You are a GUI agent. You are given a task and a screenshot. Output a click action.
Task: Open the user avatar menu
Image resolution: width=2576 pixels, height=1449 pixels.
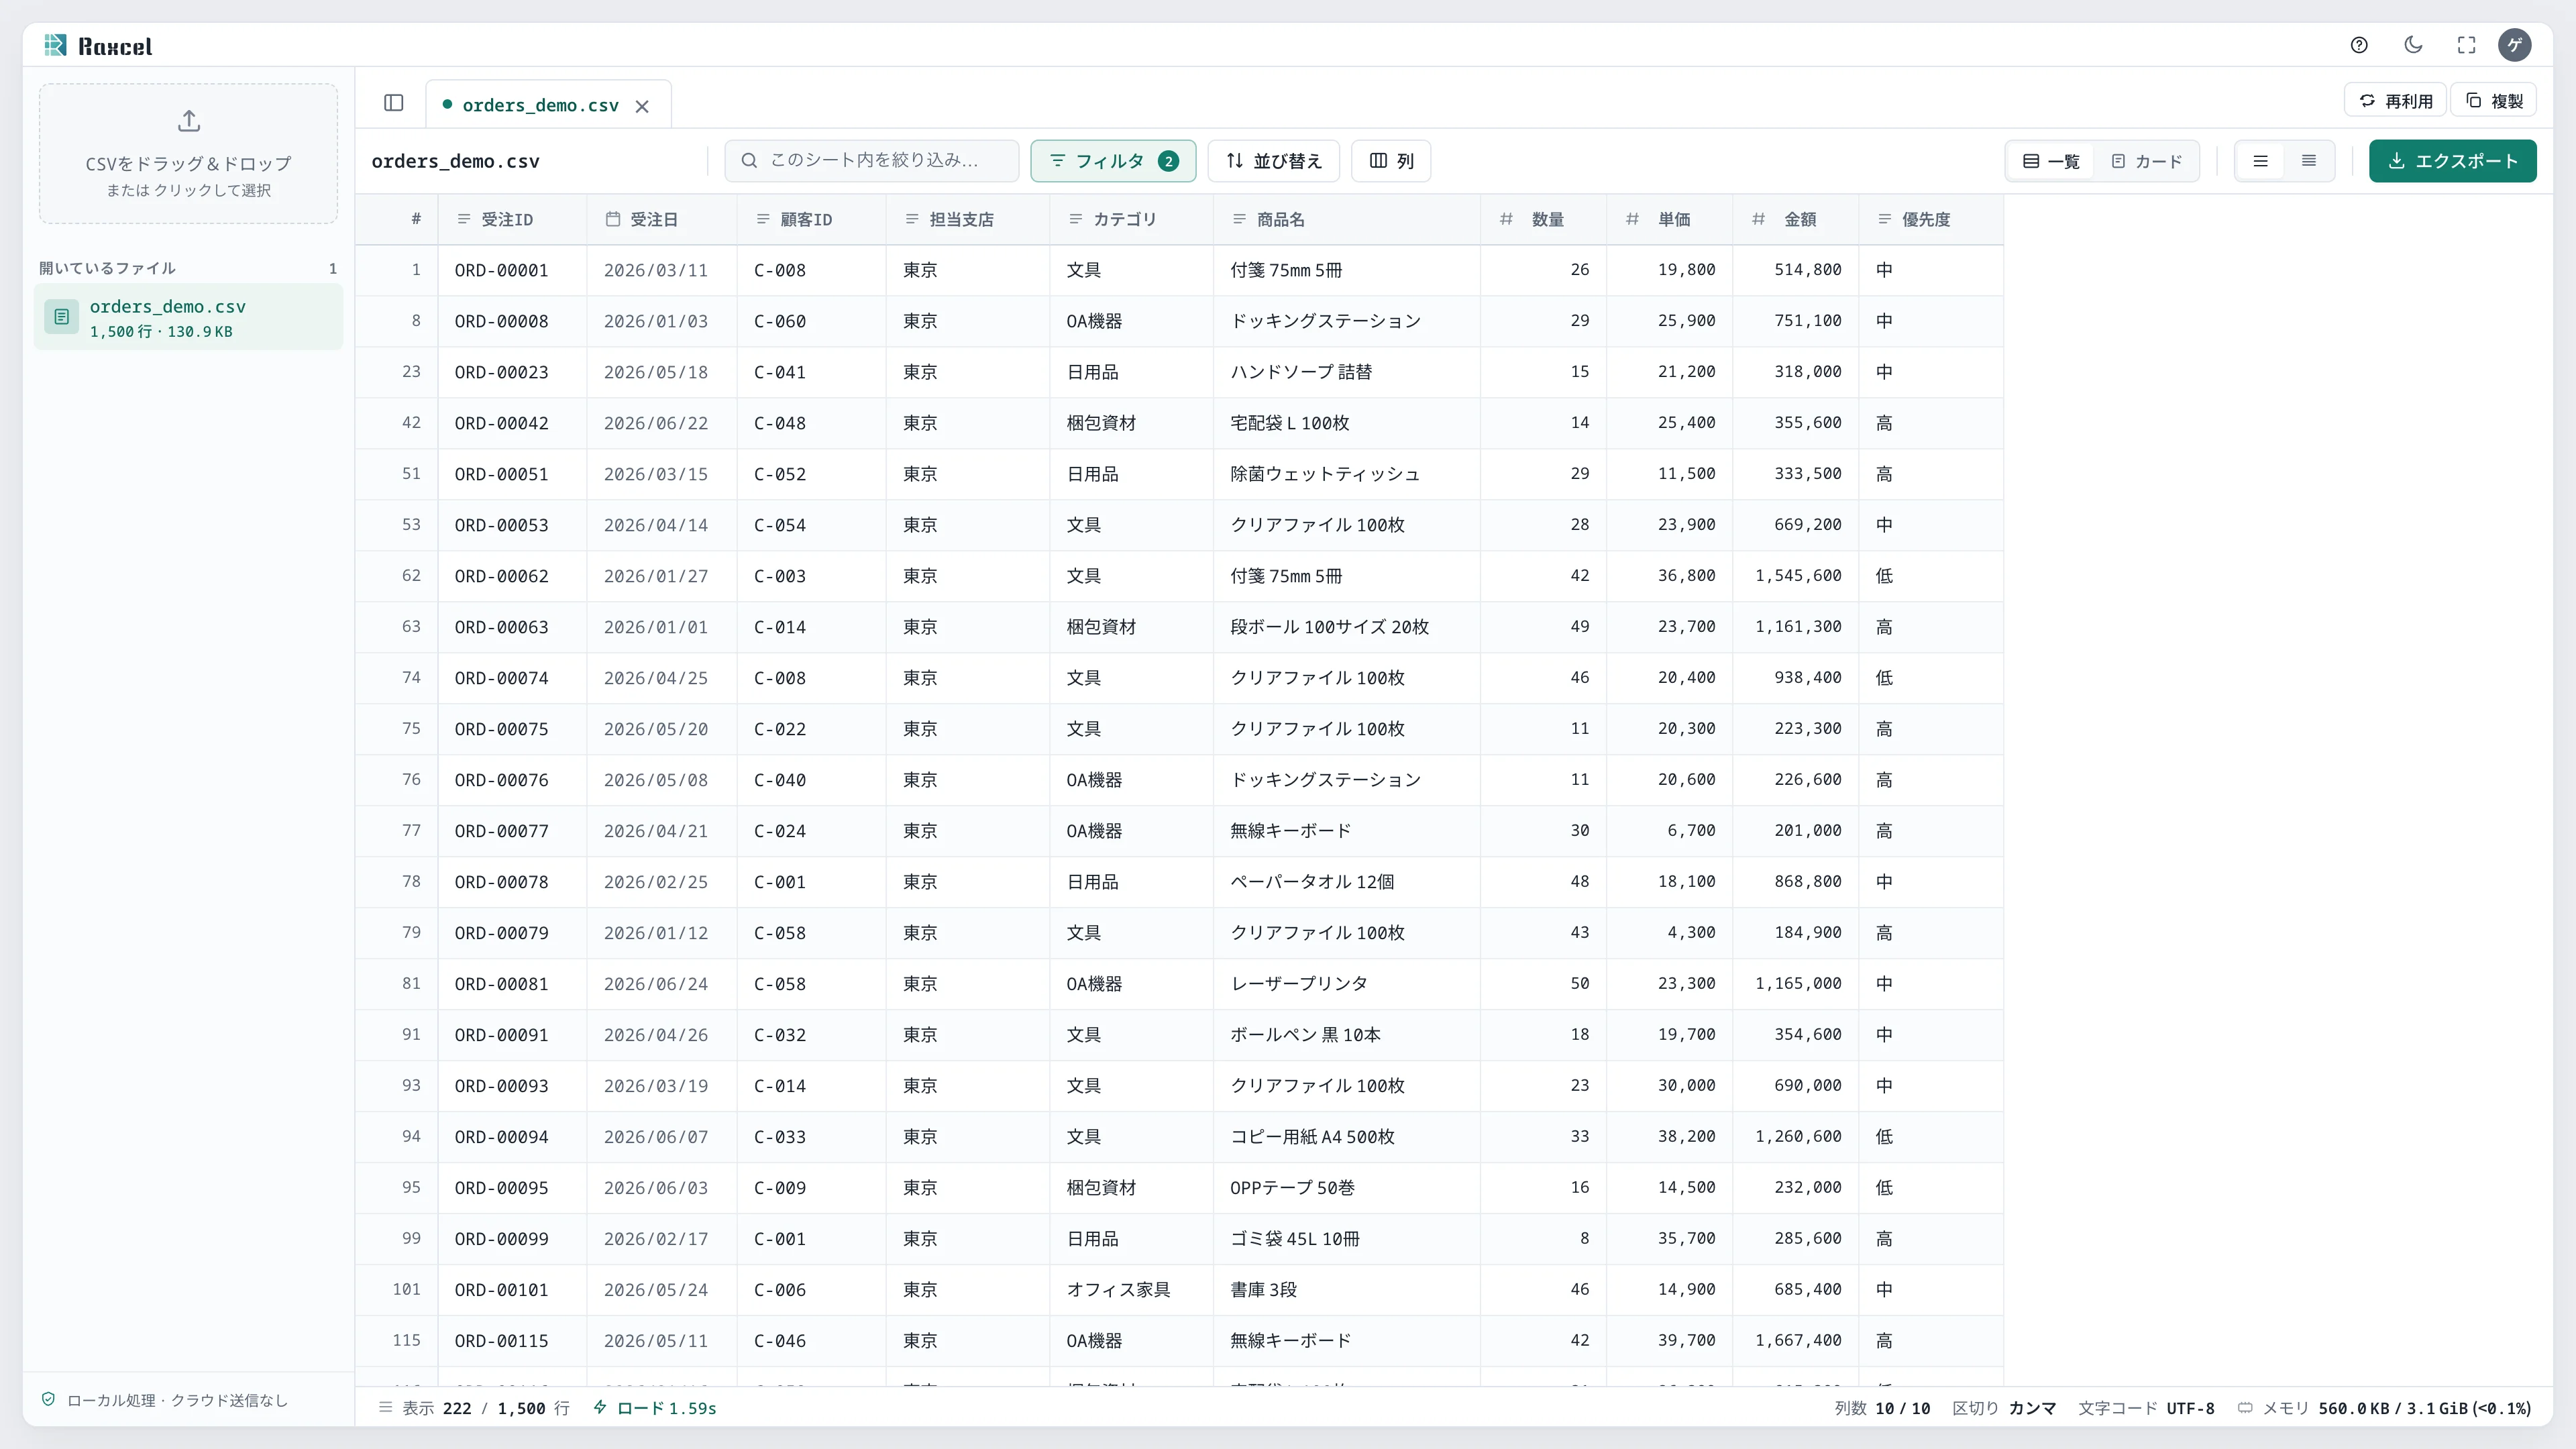click(2515, 45)
